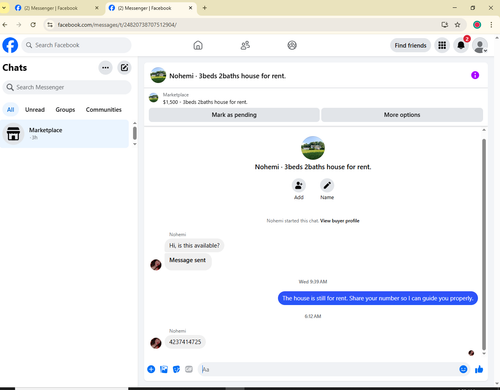Image resolution: width=500 pixels, height=390 pixels.
Task: Click the conversation scroll-up arrow
Action: 484,130
